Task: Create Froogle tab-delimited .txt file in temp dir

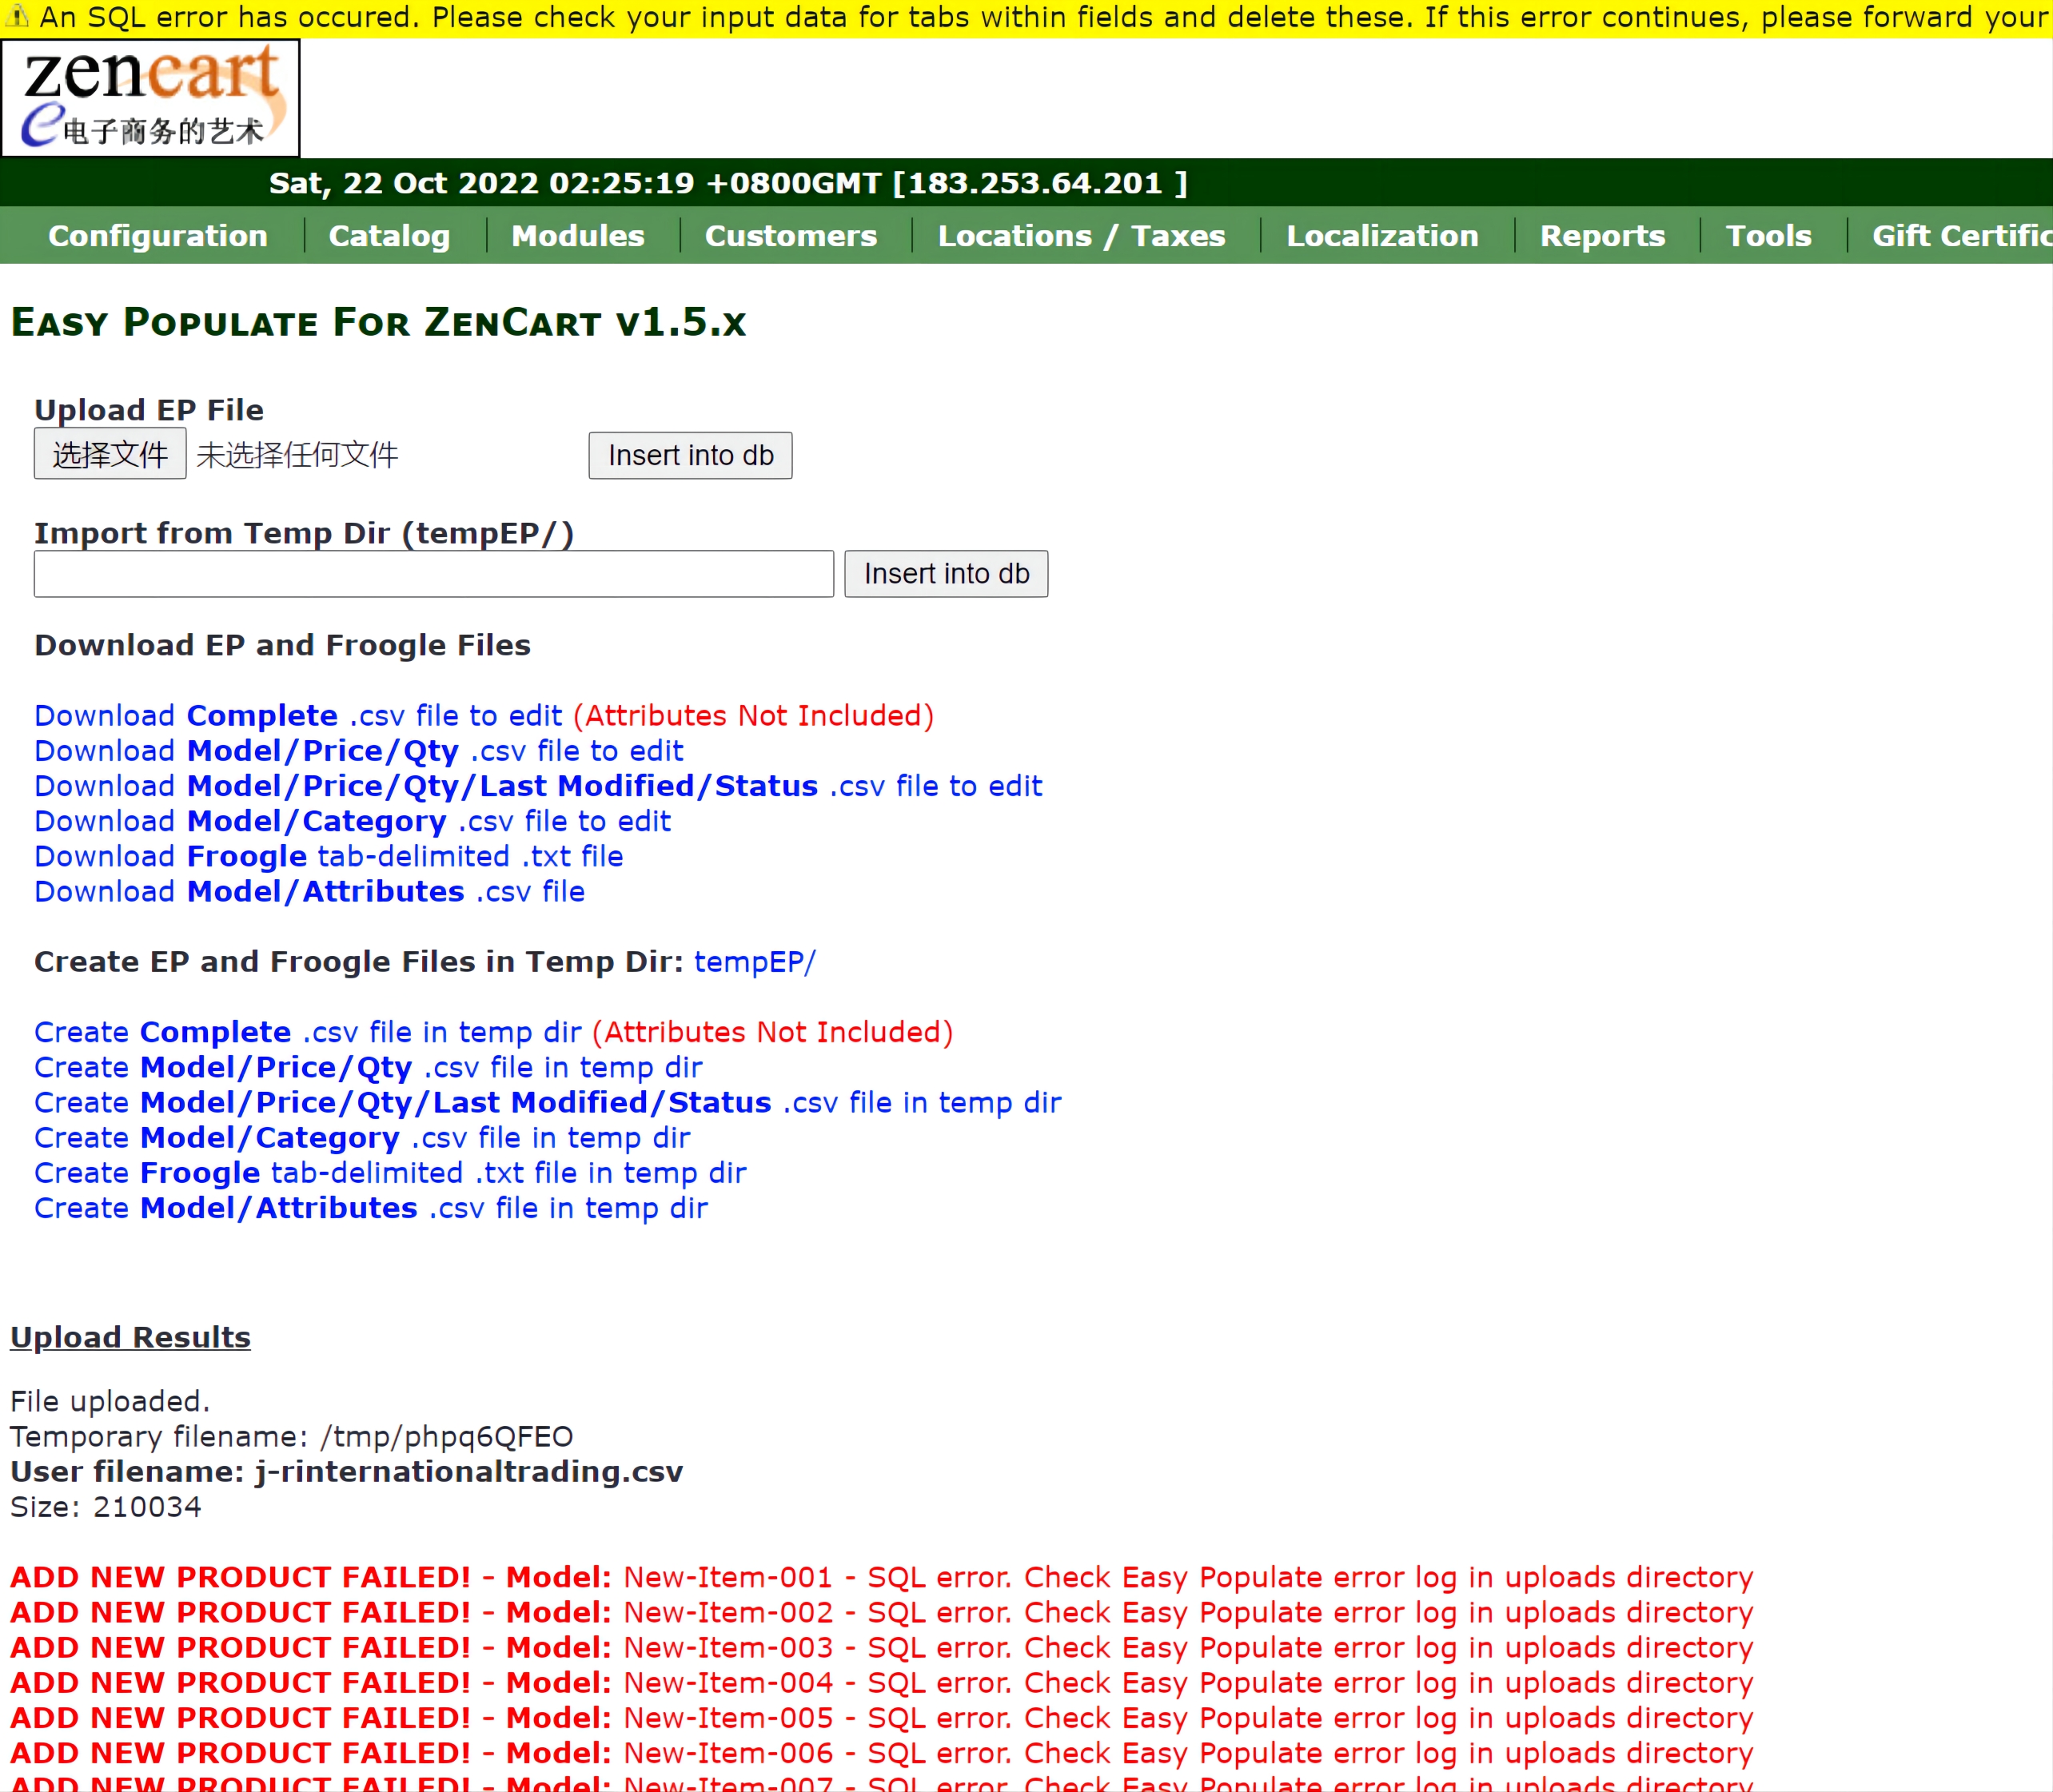Action: point(390,1173)
